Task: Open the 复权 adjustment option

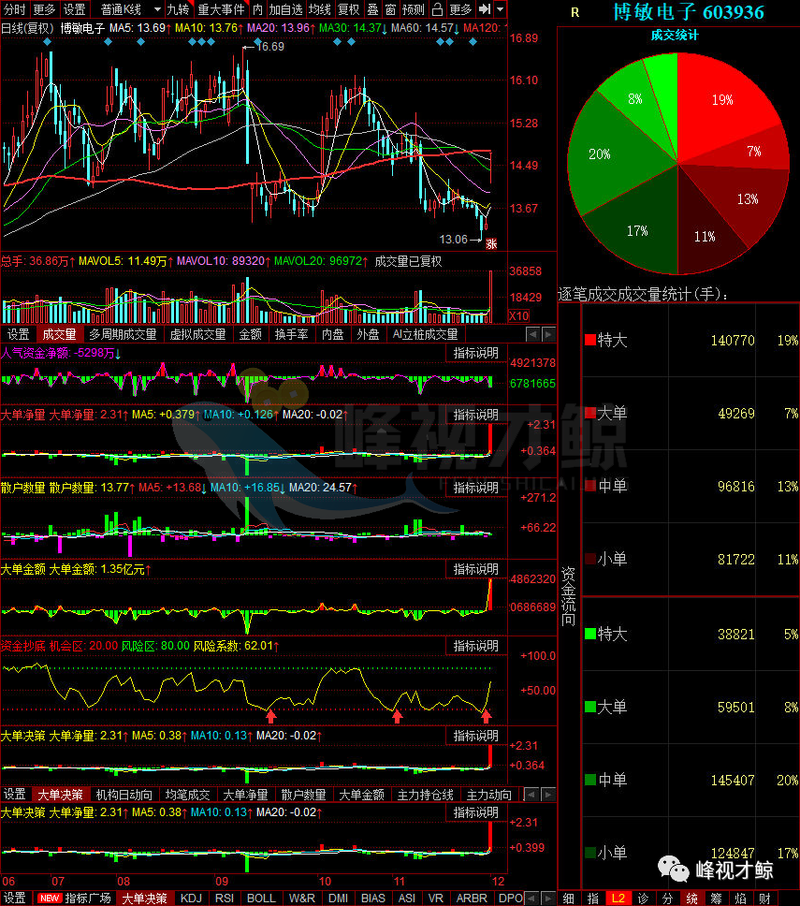Action: coord(348,9)
